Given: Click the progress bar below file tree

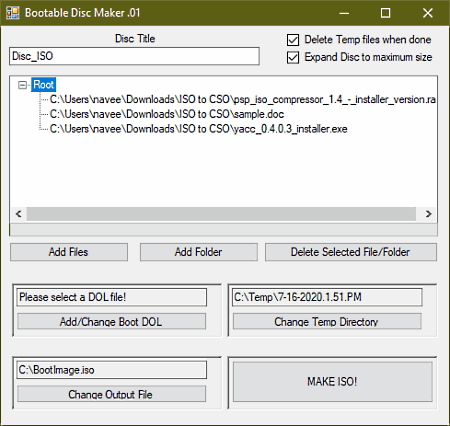Looking at the screenshot, I should click(223, 230).
